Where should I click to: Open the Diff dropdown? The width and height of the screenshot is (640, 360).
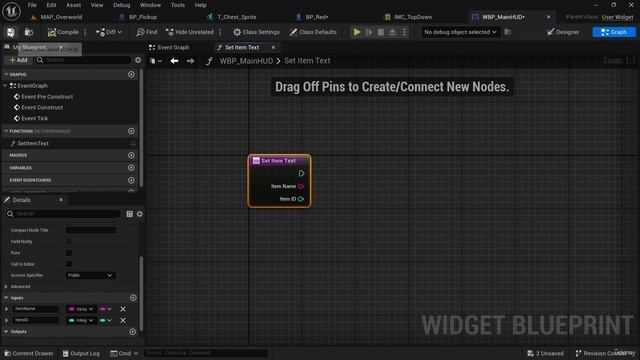(109, 32)
